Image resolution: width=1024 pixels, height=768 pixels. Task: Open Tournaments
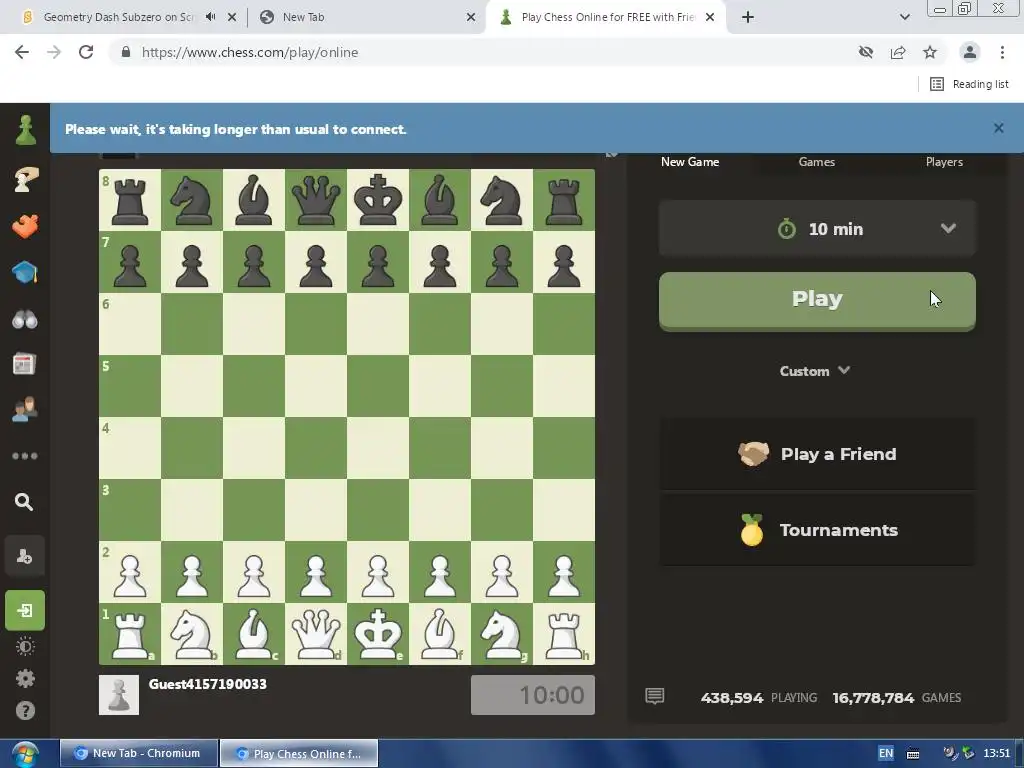pos(817,530)
